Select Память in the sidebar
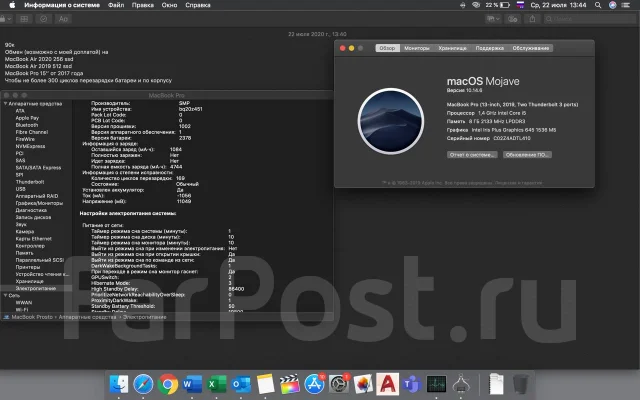Viewport: 640px width, 400px height. (24, 253)
